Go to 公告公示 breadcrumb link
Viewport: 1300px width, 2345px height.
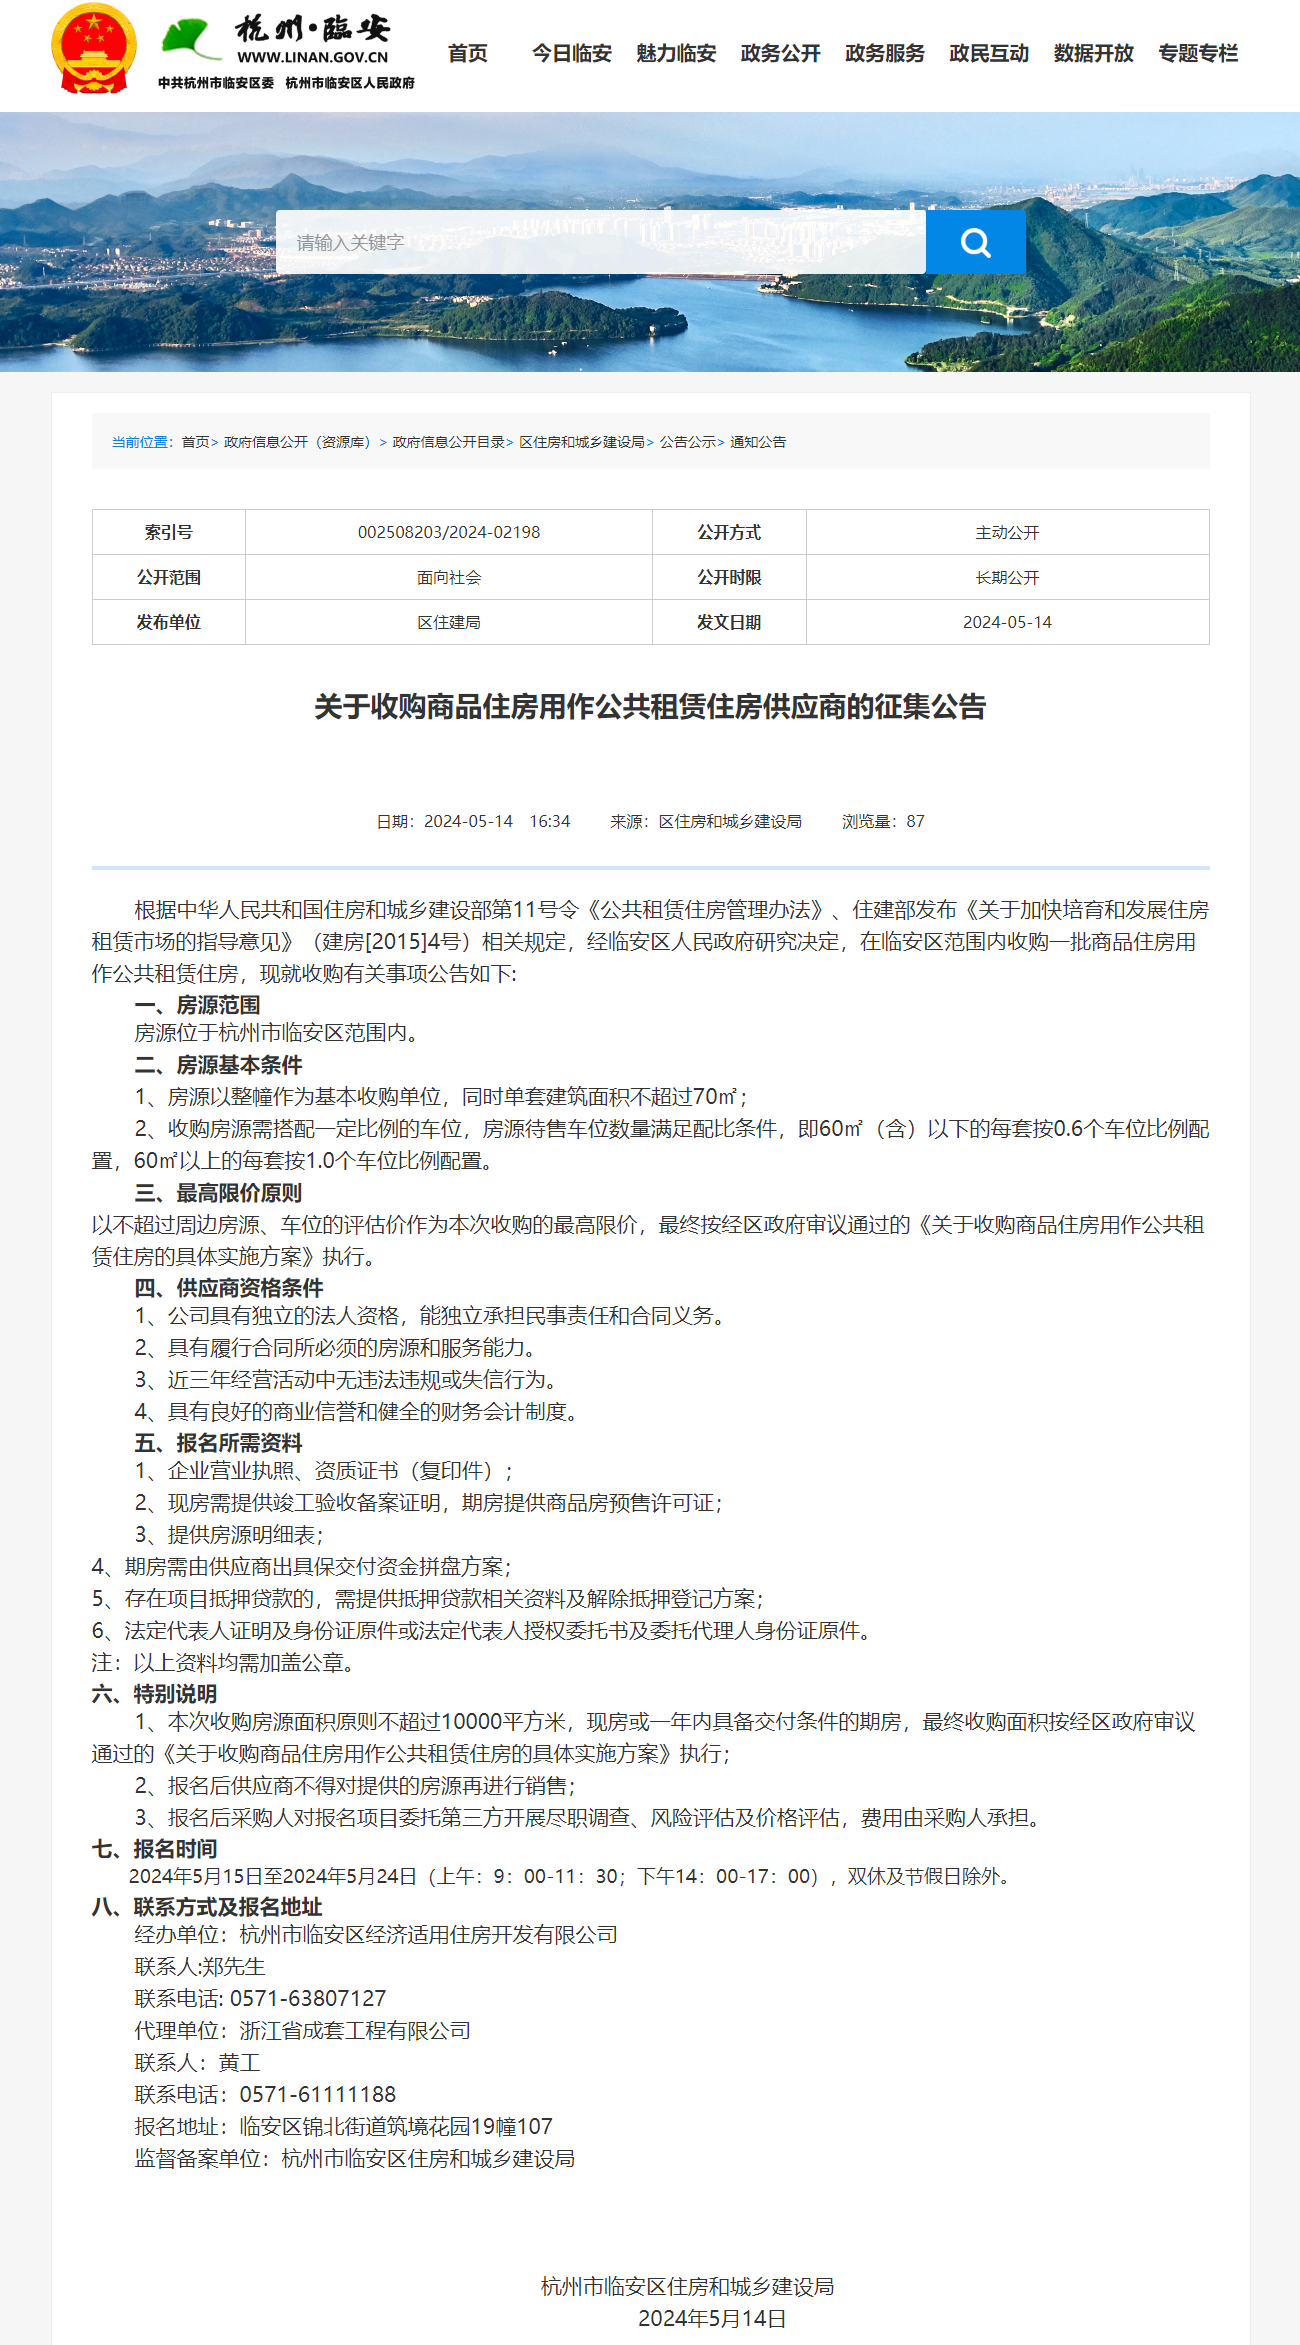click(687, 442)
